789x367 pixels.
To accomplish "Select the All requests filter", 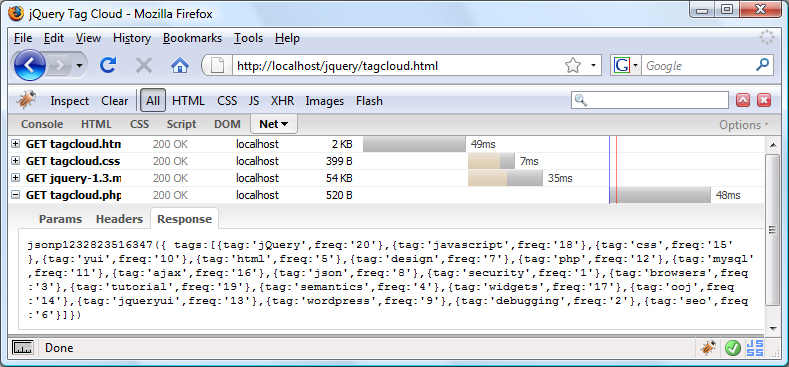I will [153, 101].
